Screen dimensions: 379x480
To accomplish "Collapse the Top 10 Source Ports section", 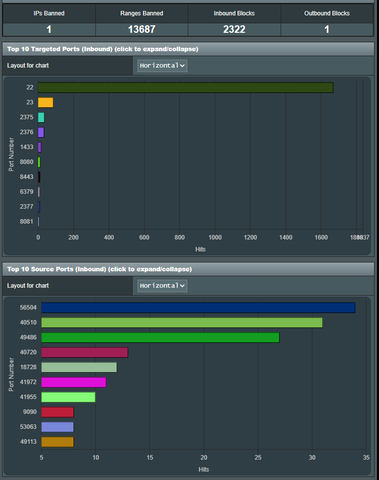I will (x=188, y=269).
